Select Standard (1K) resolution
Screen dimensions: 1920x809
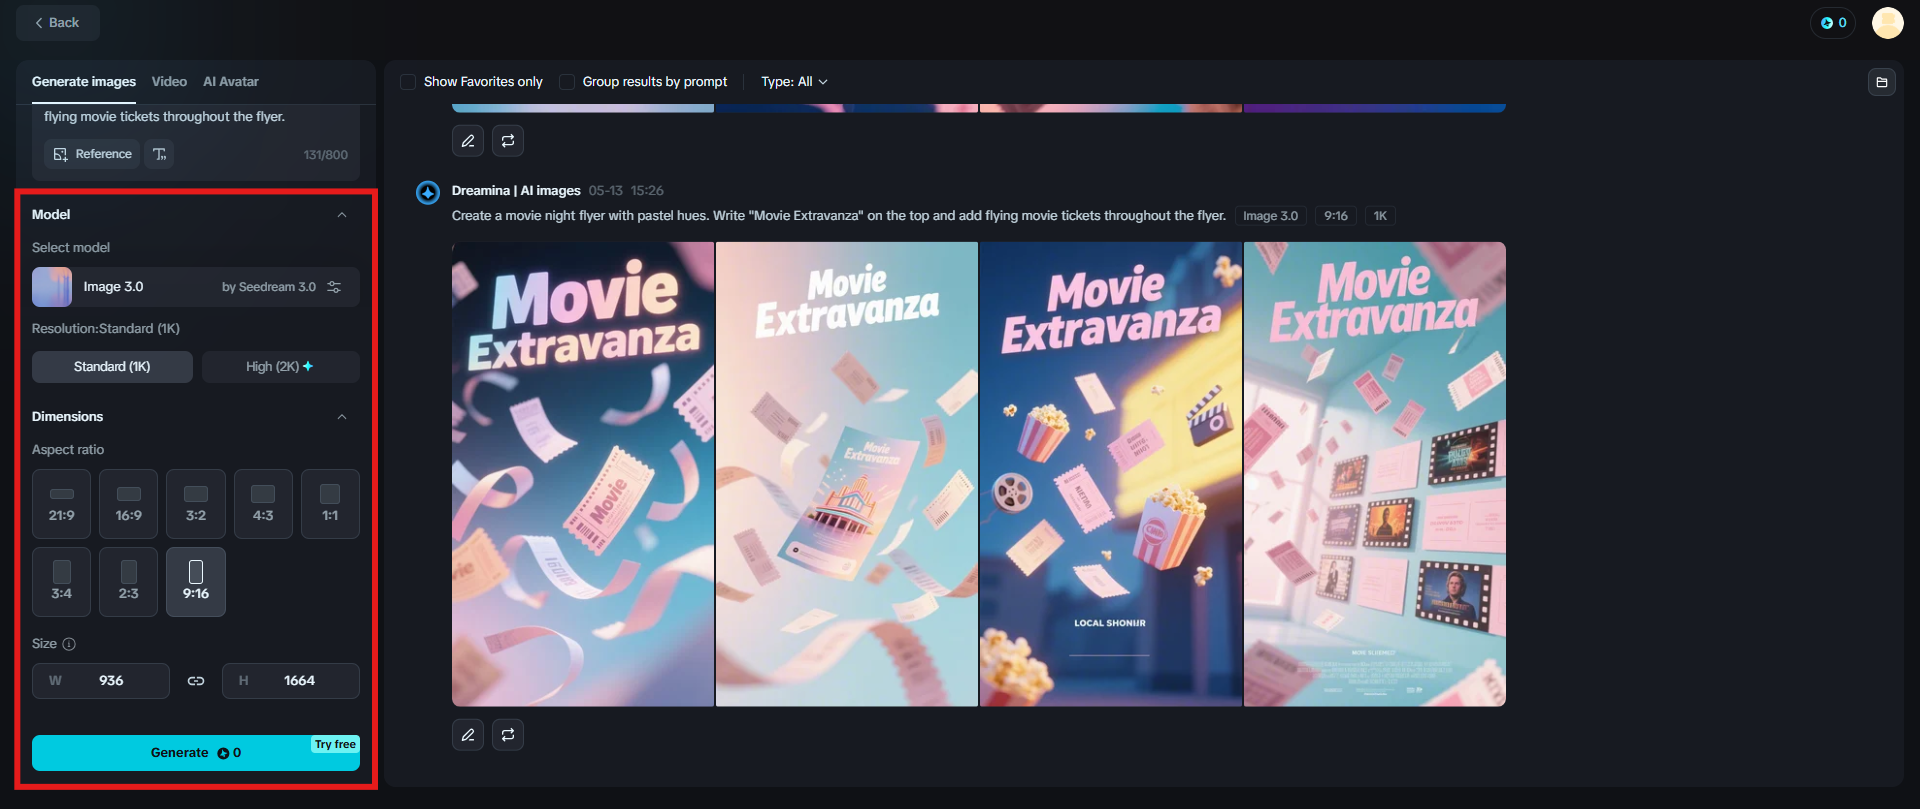click(112, 367)
